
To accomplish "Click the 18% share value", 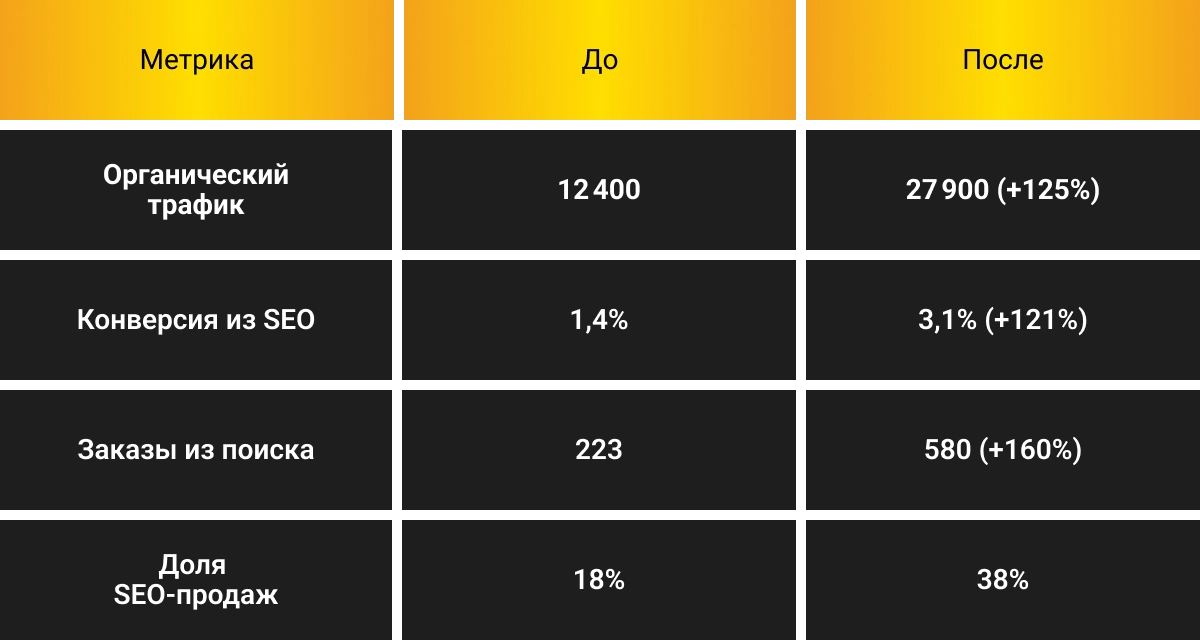I will click(599, 580).
